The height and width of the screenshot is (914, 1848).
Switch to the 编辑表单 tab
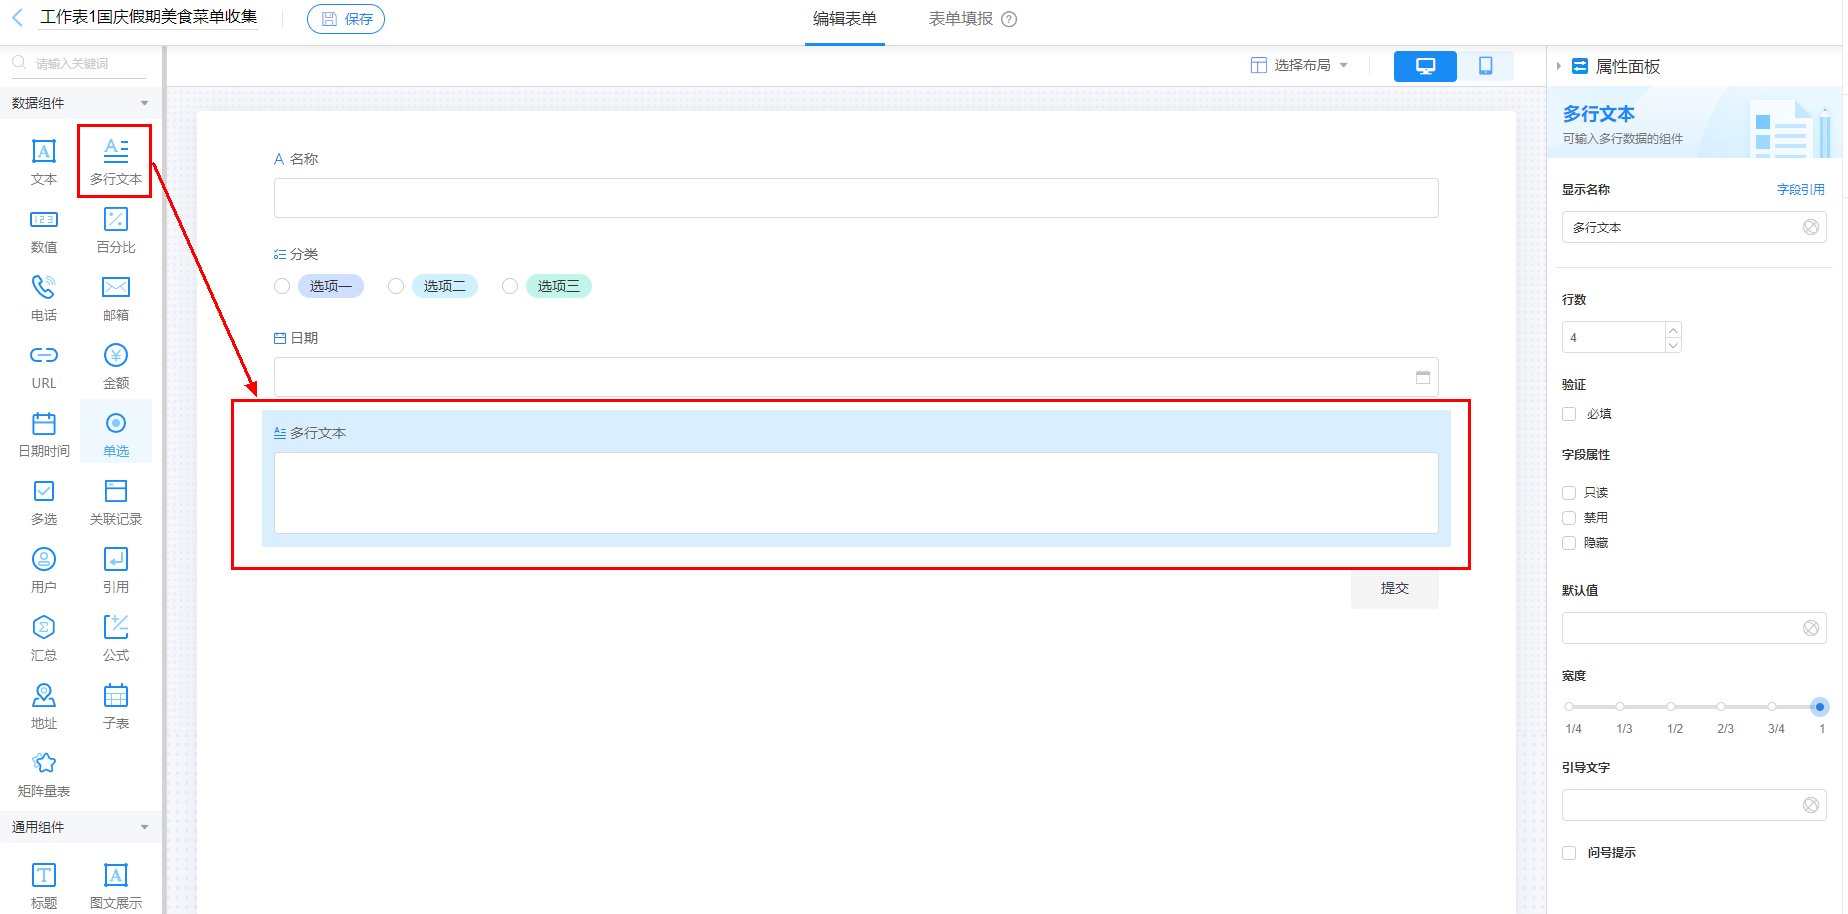tap(845, 19)
